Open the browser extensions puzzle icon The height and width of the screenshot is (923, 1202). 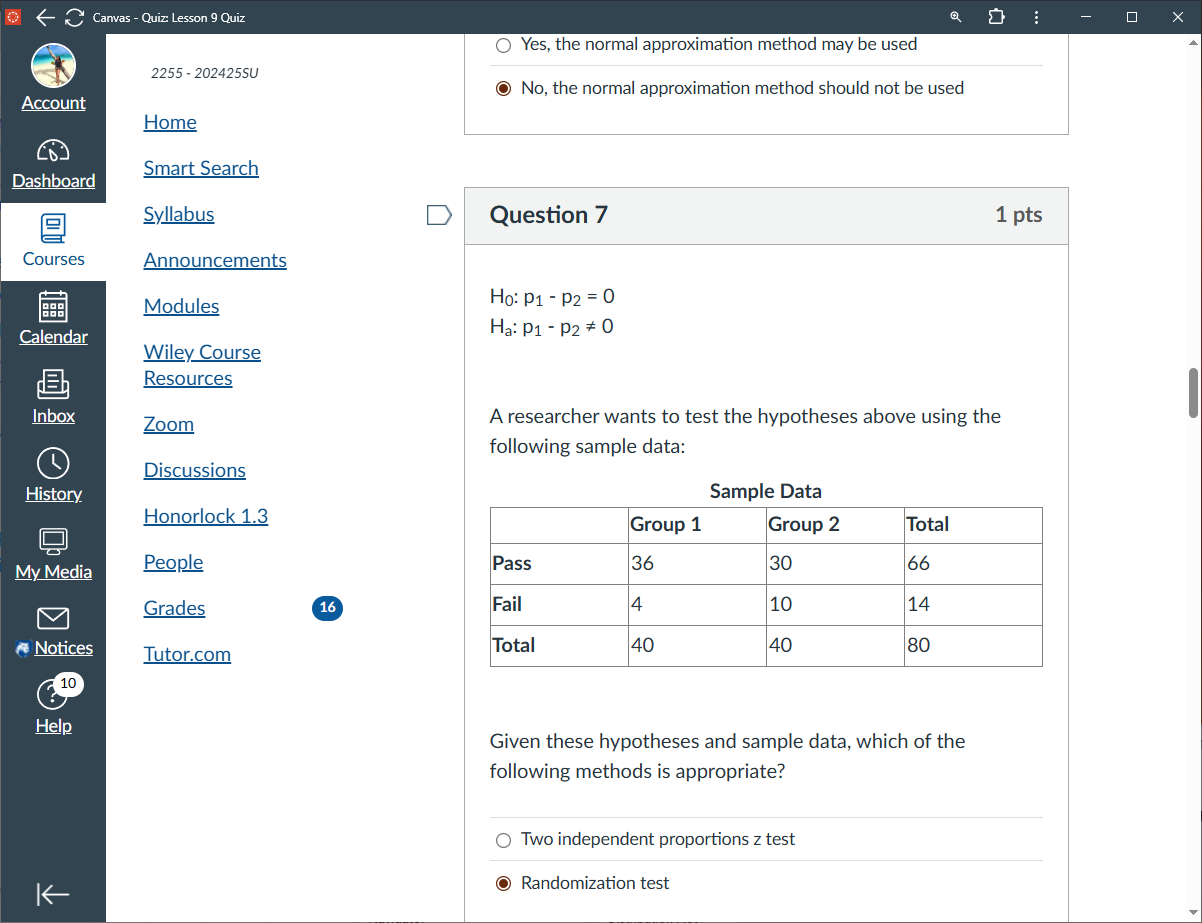coord(996,17)
